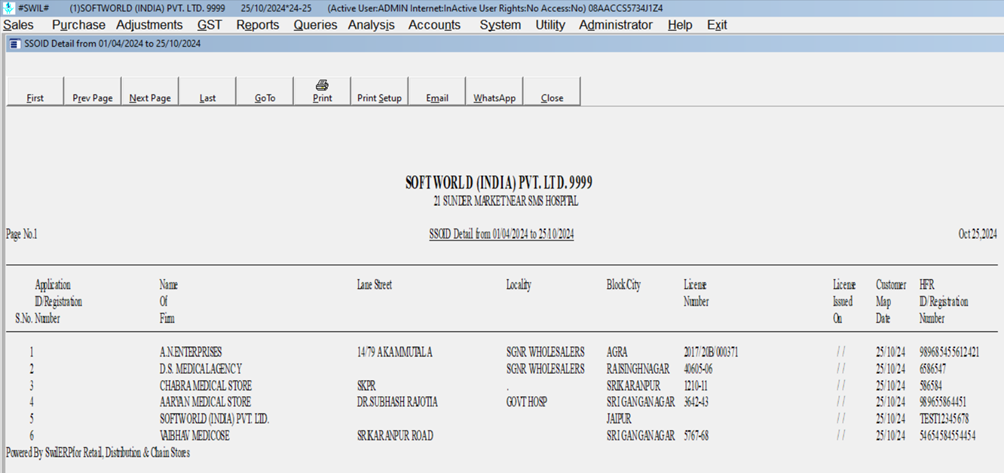1004x473 pixels.
Task: Open the Reports menu
Action: (x=257, y=25)
